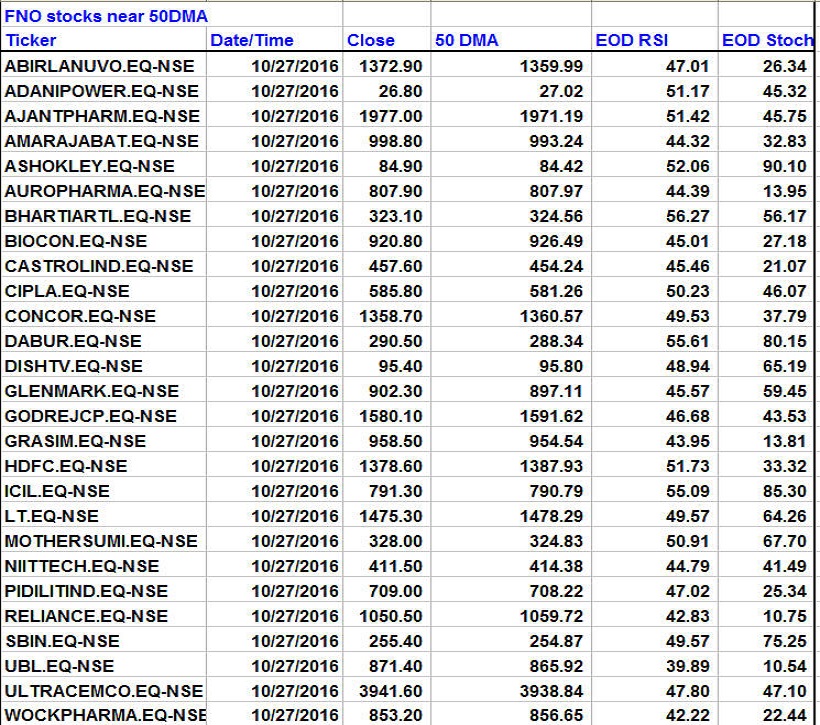The height and width of the screenshot is (725, 820).
Task: Select ASHOKLEY's EOD Stoch value 90.10
Action: click(784, 166)
